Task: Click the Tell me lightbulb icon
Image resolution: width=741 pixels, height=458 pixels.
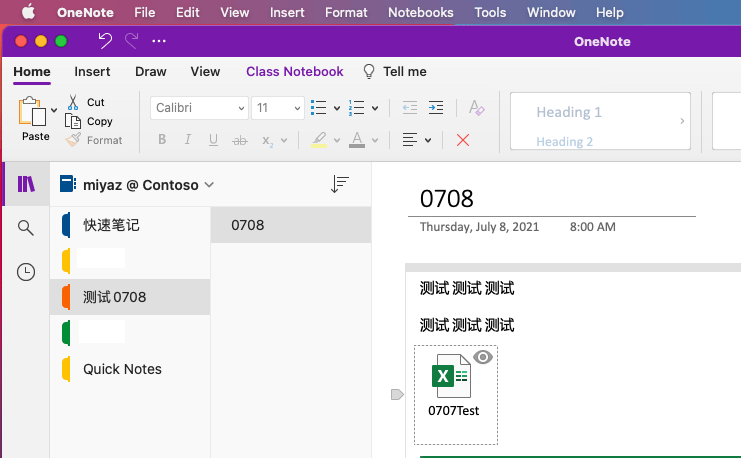Action: (369, 71)
